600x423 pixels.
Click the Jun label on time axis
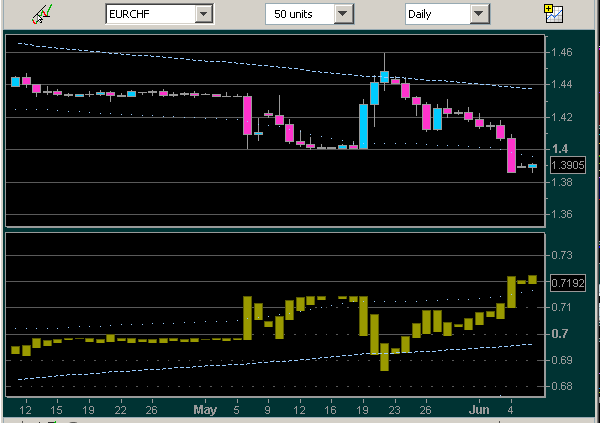pyautogui.click(x=482, y=409)
